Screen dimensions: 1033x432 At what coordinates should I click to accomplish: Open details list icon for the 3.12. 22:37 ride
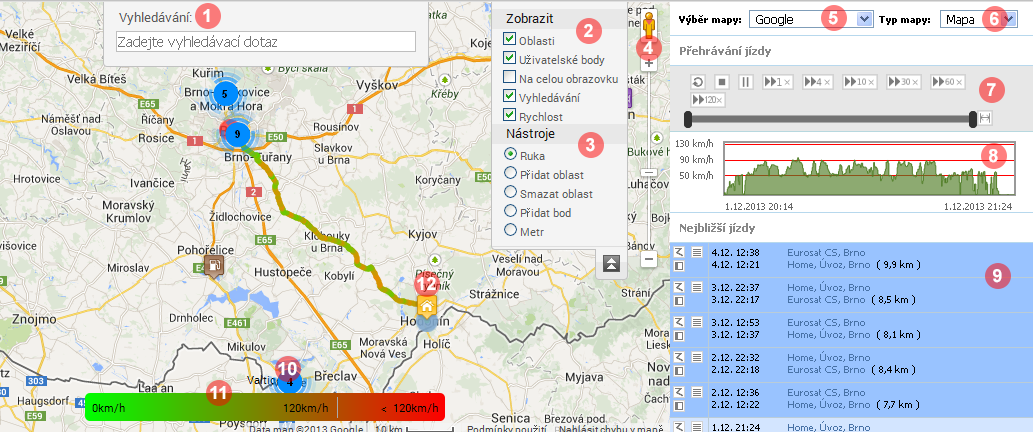click(696, 287)
